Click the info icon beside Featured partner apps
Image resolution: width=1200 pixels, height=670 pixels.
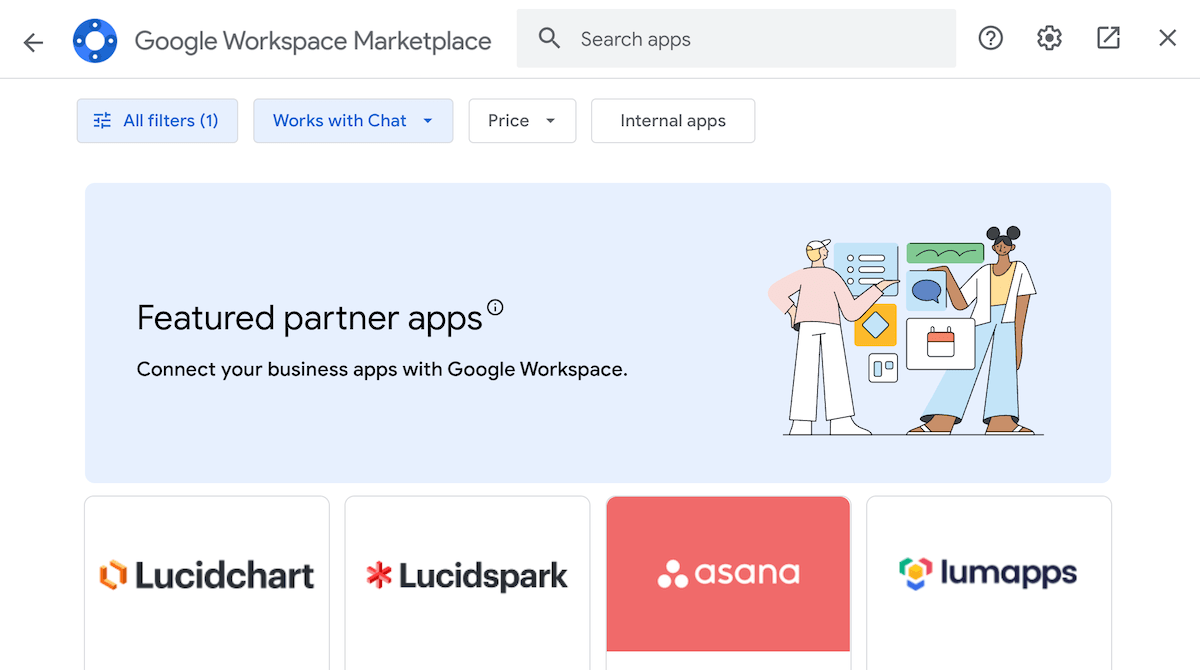click(495, 307)
